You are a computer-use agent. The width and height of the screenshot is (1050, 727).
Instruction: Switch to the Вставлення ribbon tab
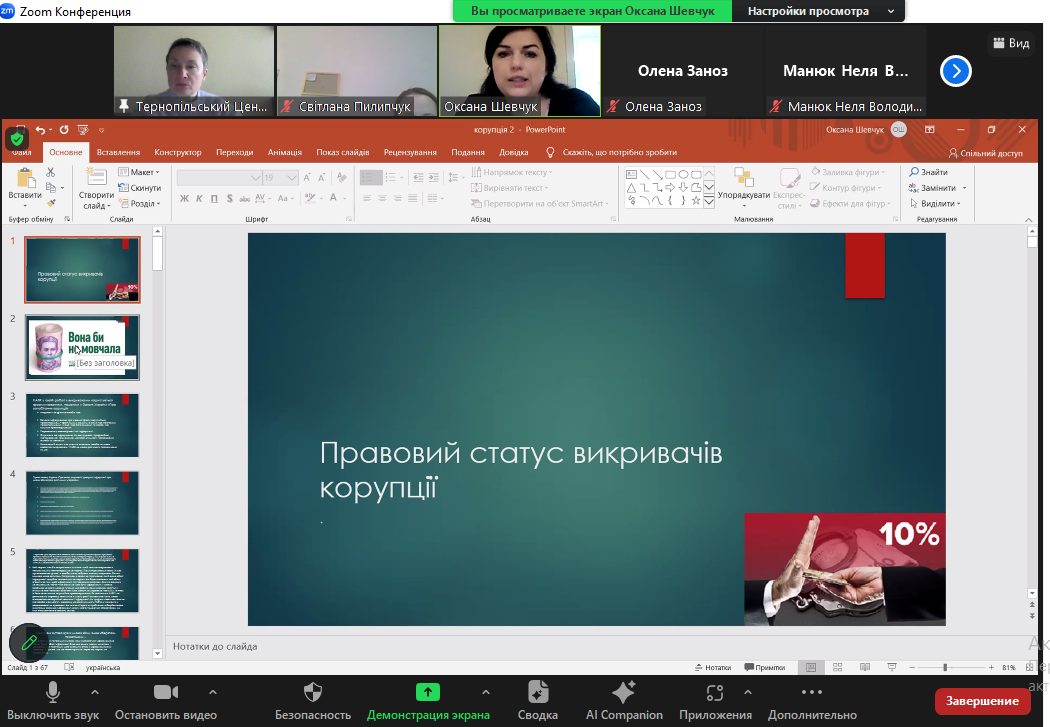click(118, 152)
